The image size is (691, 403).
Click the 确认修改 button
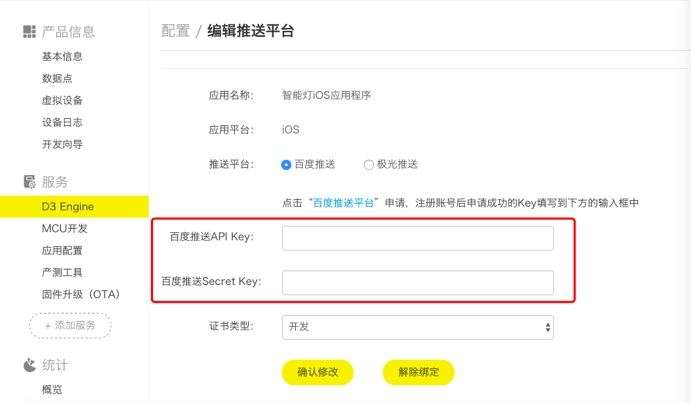pyautogui.click(x=318, y=372)
